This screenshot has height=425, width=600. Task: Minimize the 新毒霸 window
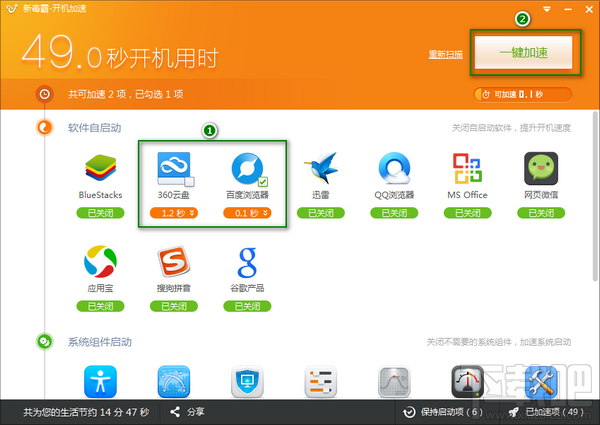coord(568,9)
